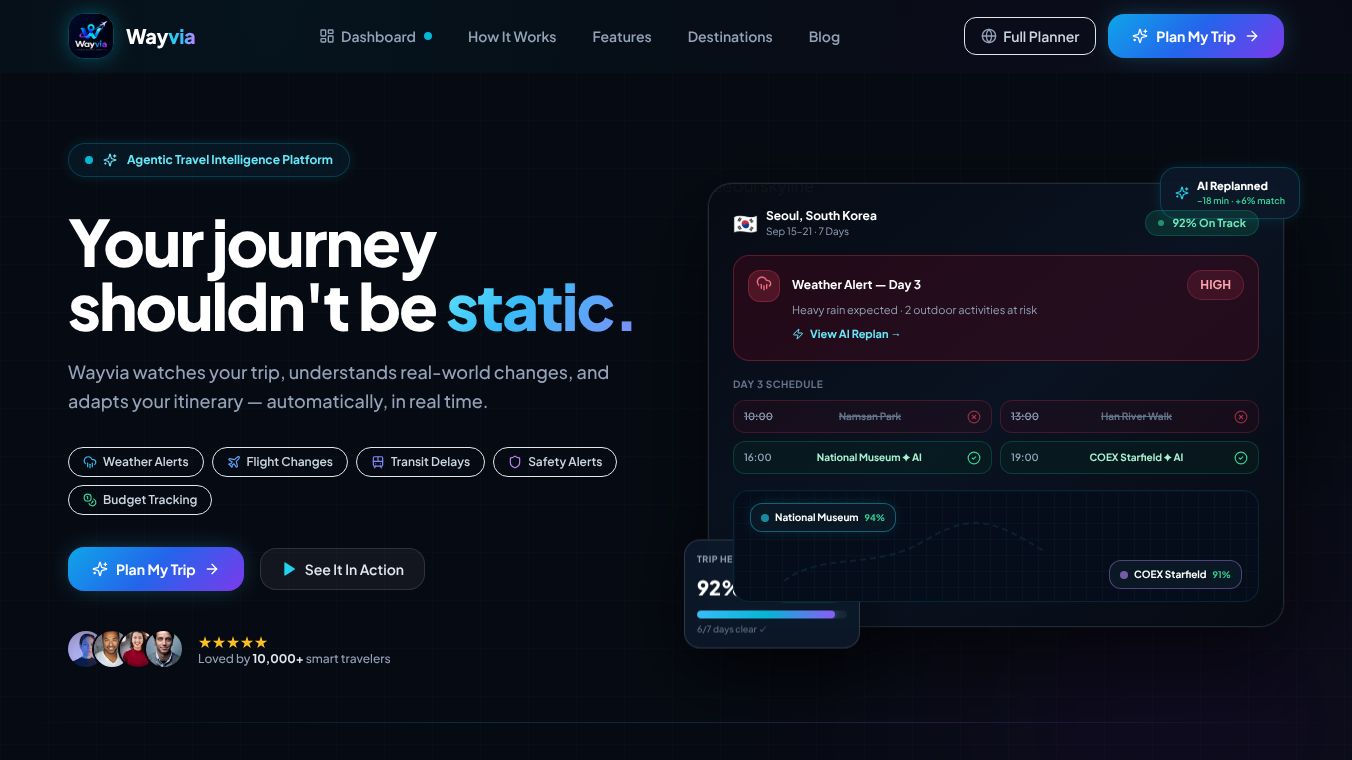Click the "−18 min · +6% match" text
The image size is (1352, 760).
[x=1241, y=201]
